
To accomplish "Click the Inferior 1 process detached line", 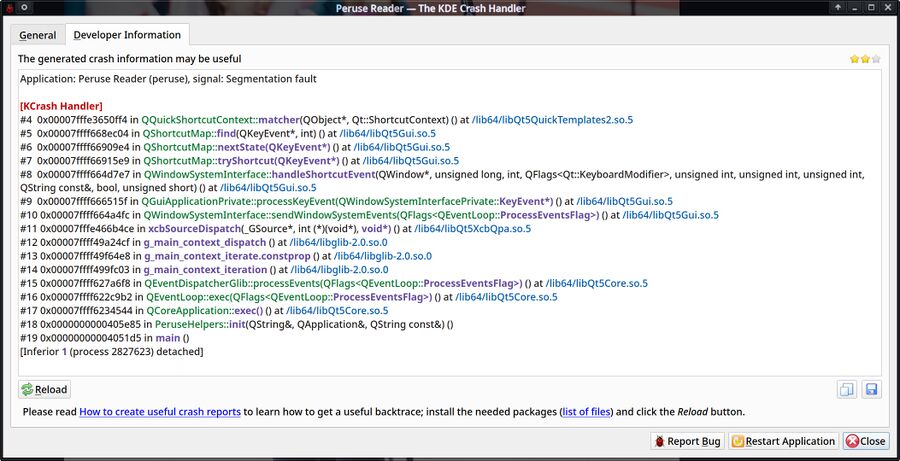I will pyautogui.click(x=111, y=351).
